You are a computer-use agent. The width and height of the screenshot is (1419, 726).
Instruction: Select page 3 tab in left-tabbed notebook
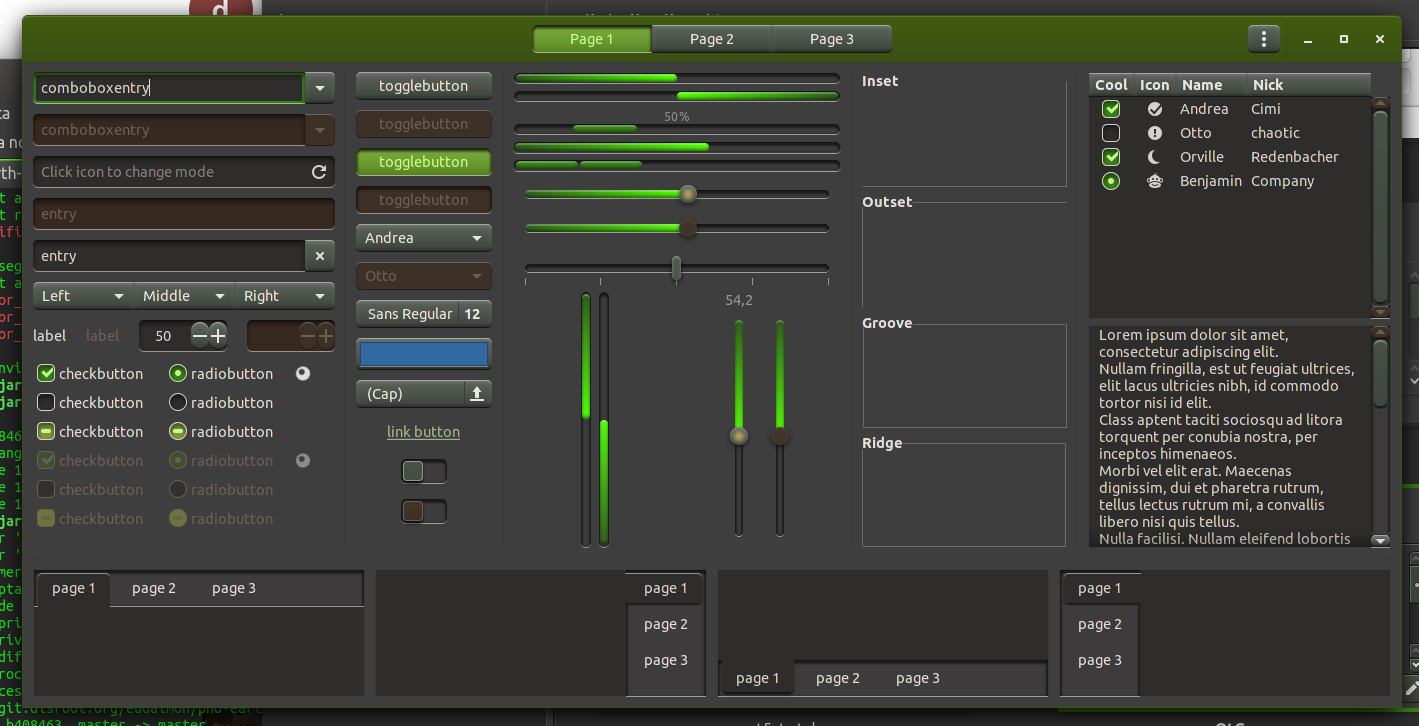pos(1100,660)
